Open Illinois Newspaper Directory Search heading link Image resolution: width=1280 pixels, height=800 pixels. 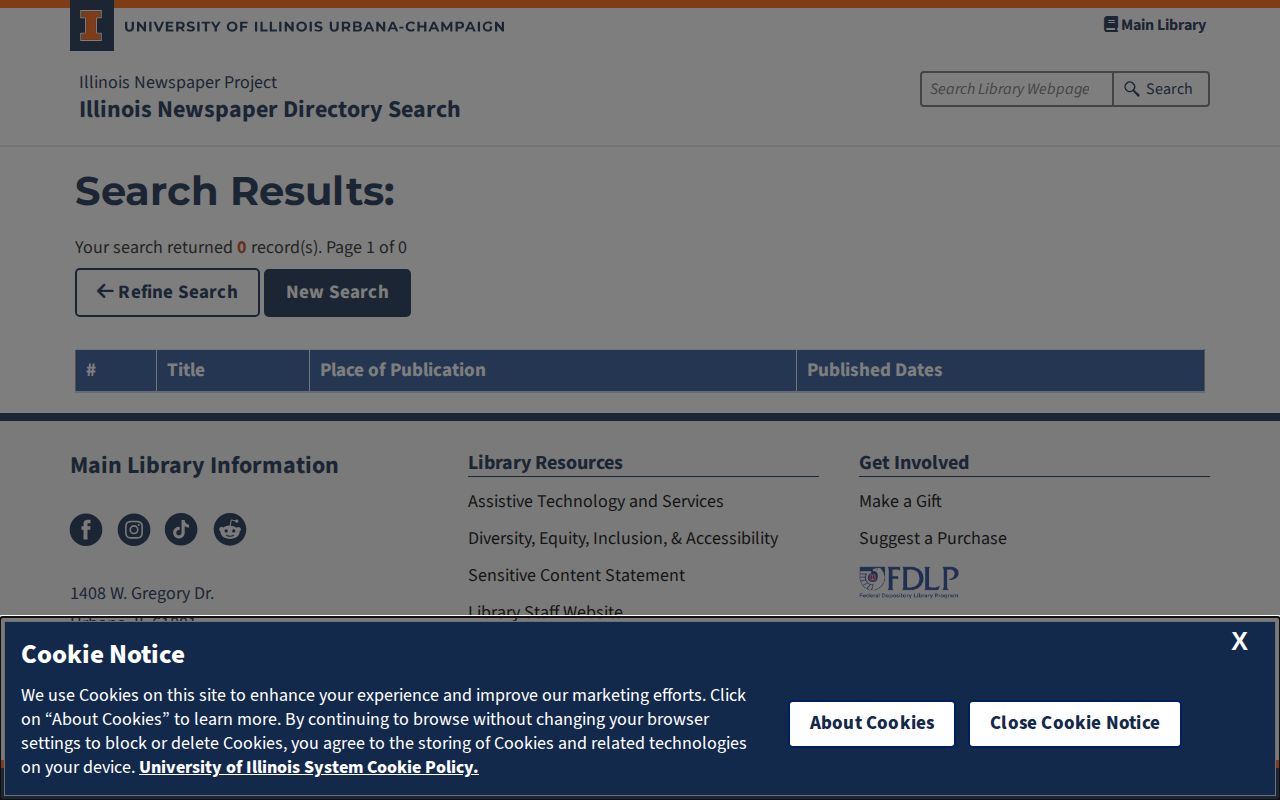coord(270,109)
